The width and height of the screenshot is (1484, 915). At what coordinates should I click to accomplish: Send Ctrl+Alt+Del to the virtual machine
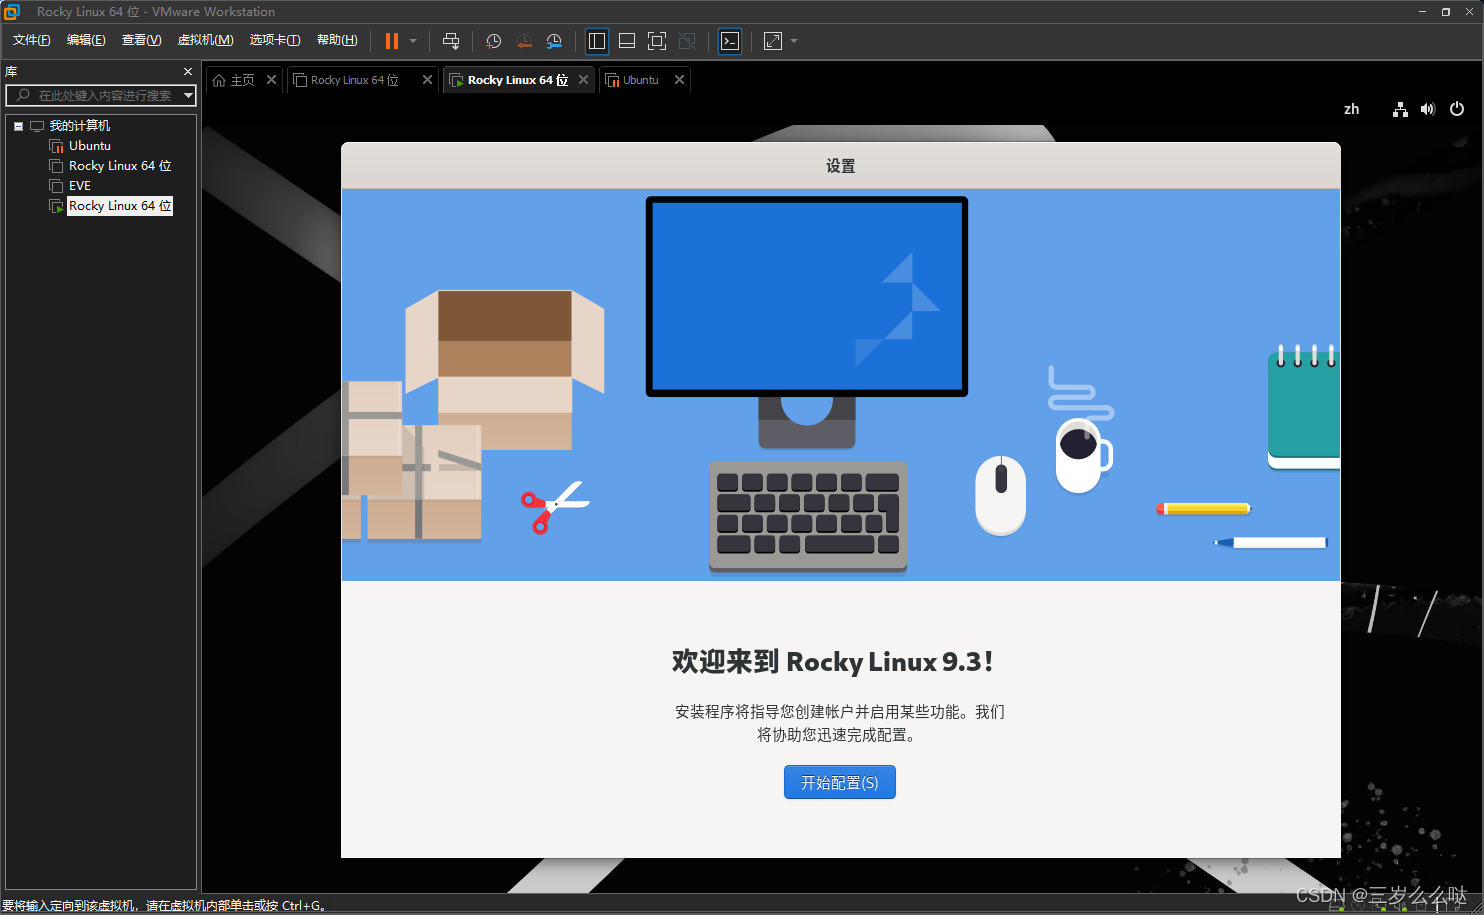tap(451, 41)
